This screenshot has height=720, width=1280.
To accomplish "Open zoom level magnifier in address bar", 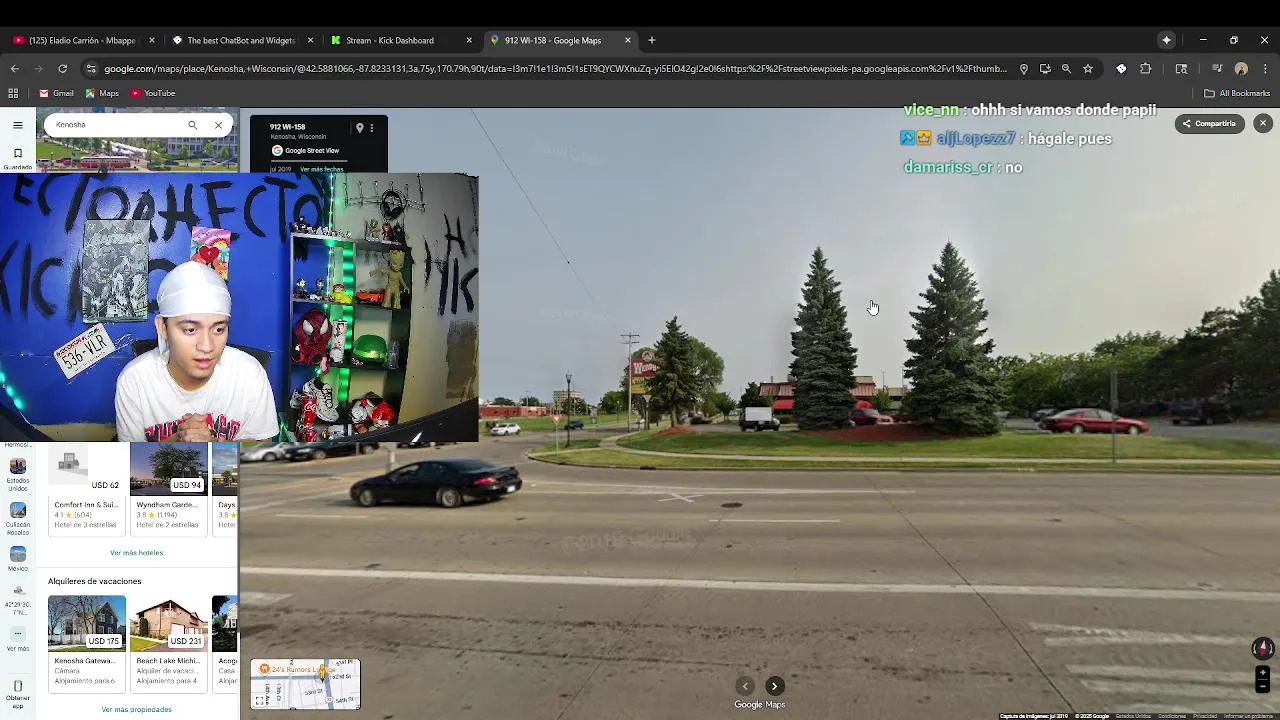I will coord(1066,69).
